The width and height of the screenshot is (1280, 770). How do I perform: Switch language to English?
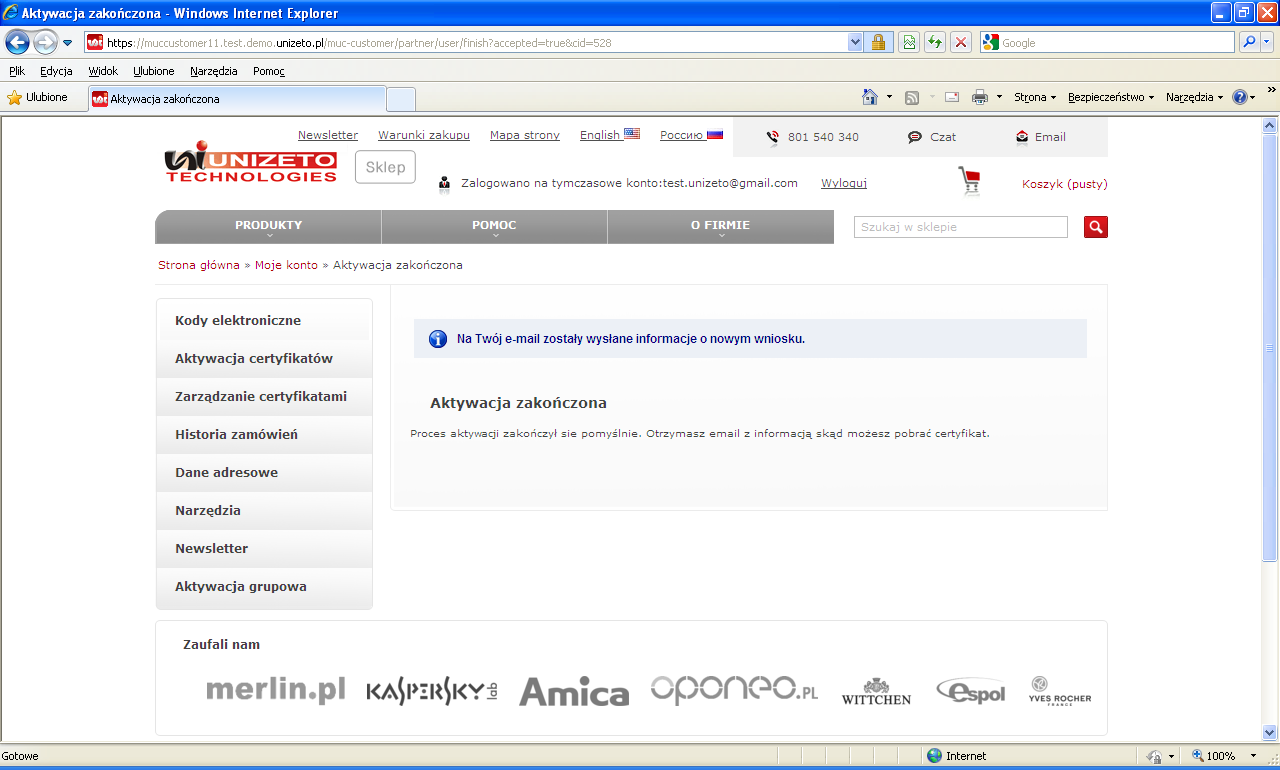point(610,135)
